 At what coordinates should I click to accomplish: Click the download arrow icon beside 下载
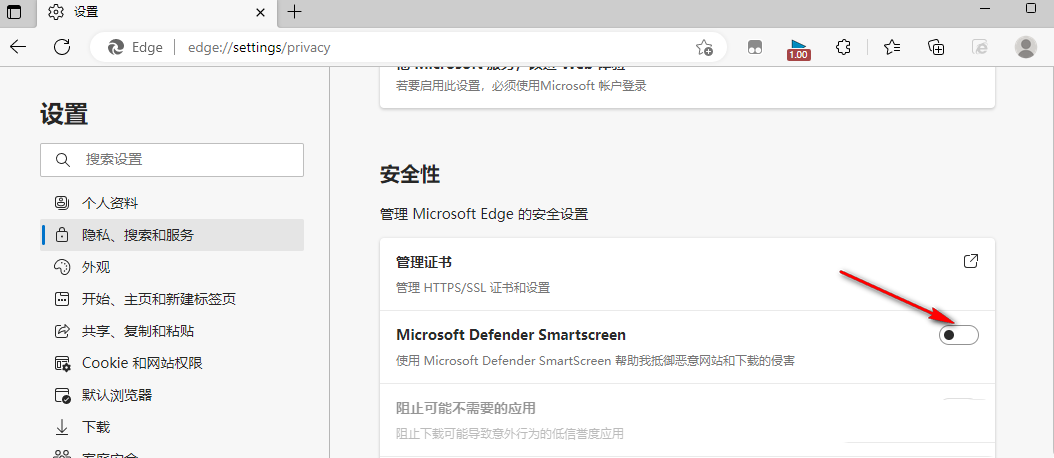pos(62,427)
